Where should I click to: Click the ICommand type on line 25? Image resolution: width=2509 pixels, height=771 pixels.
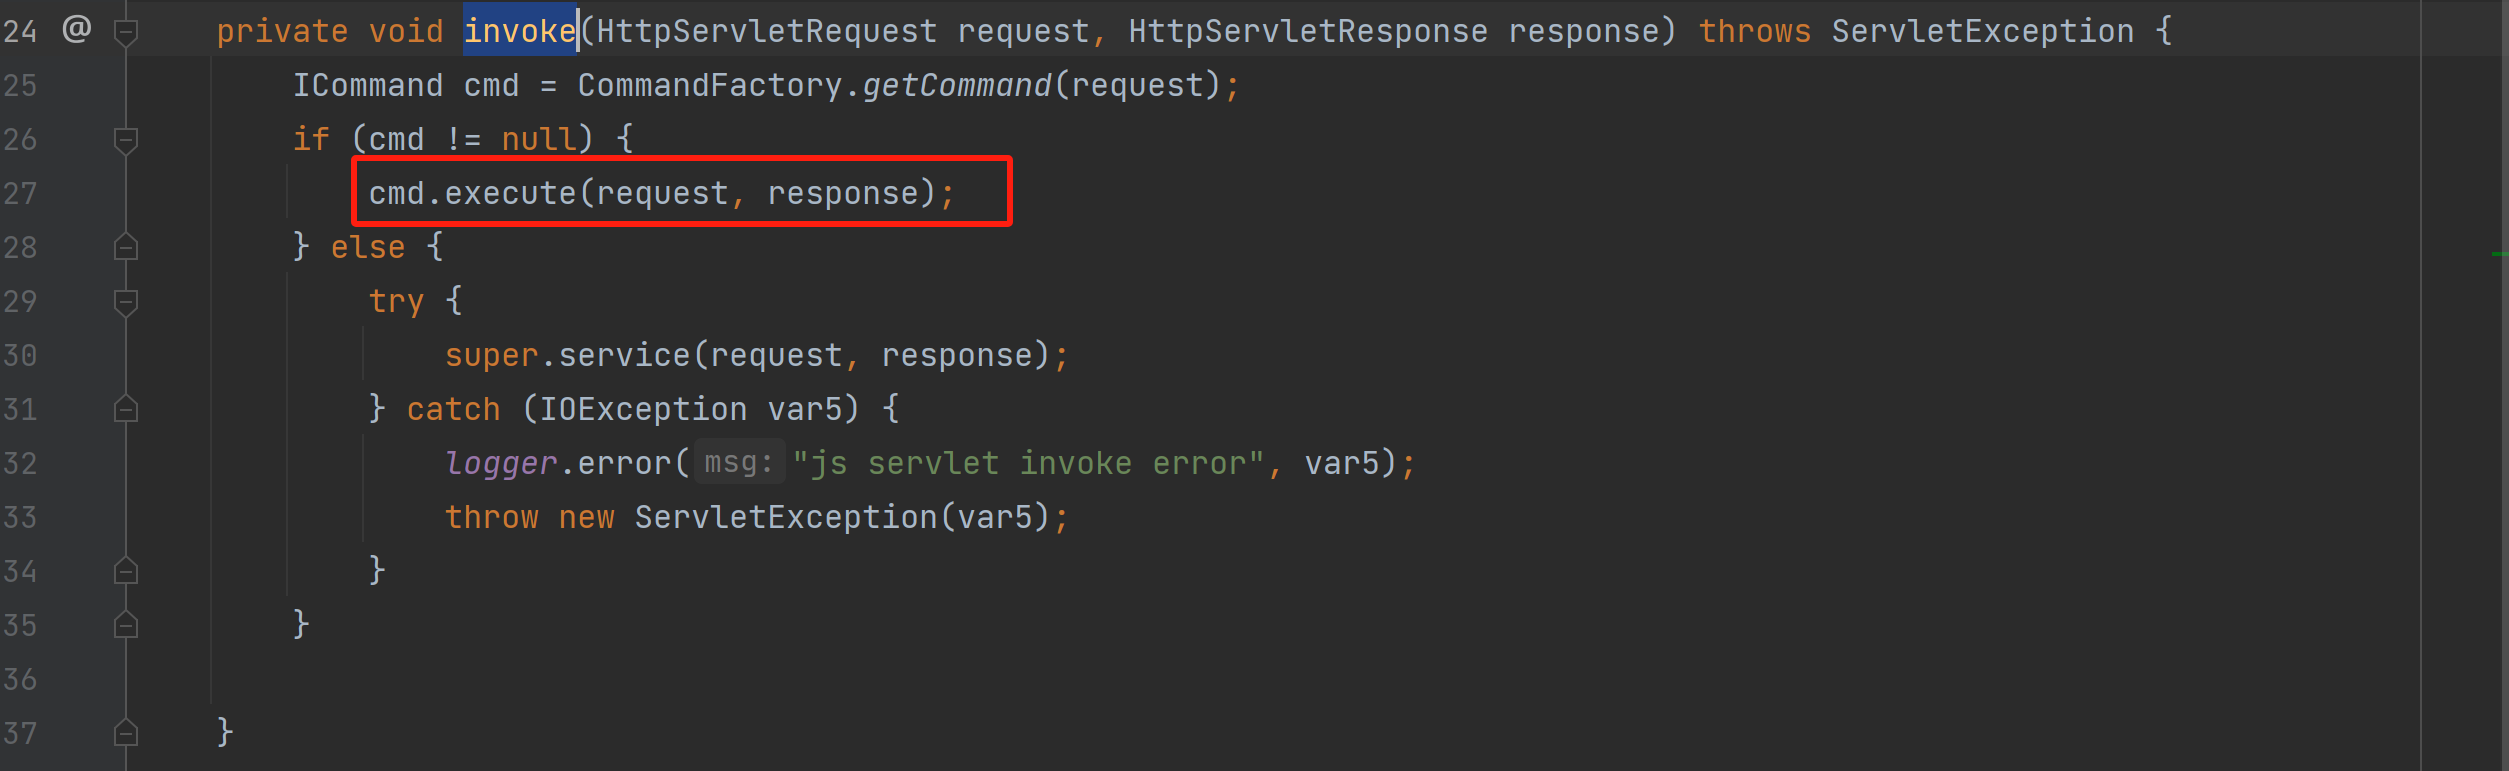[367, 86]
